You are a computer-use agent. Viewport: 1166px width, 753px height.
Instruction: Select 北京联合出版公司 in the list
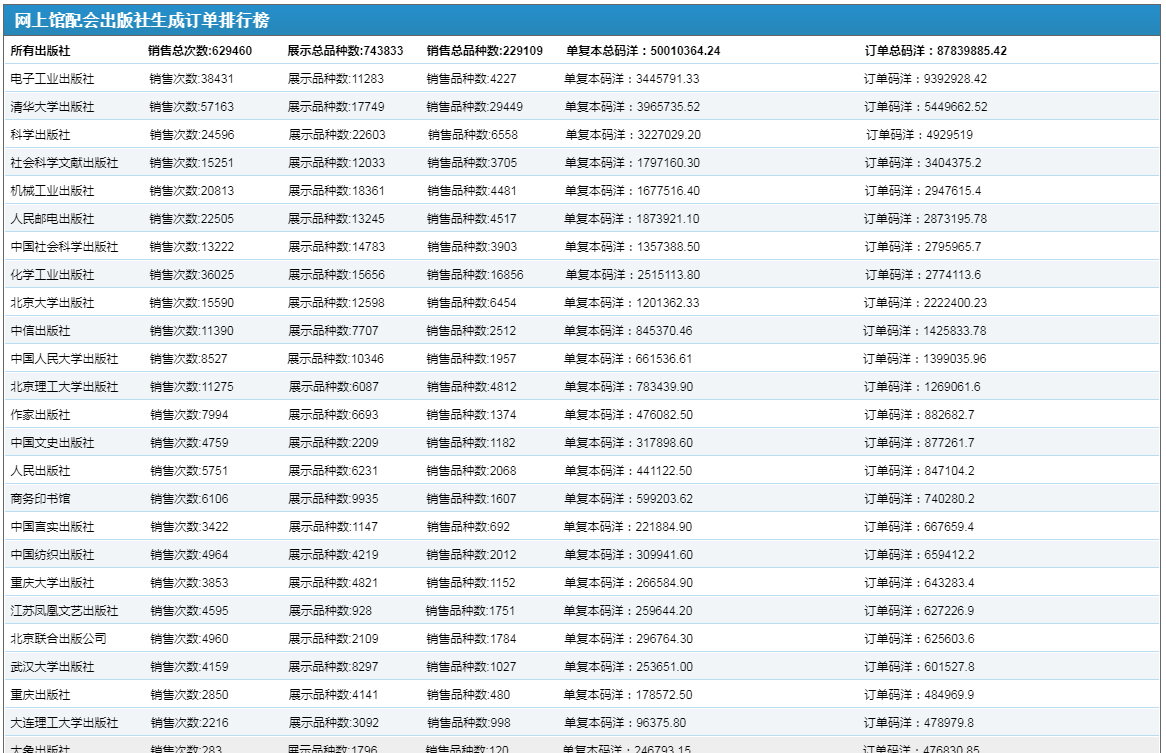point(58,639)
